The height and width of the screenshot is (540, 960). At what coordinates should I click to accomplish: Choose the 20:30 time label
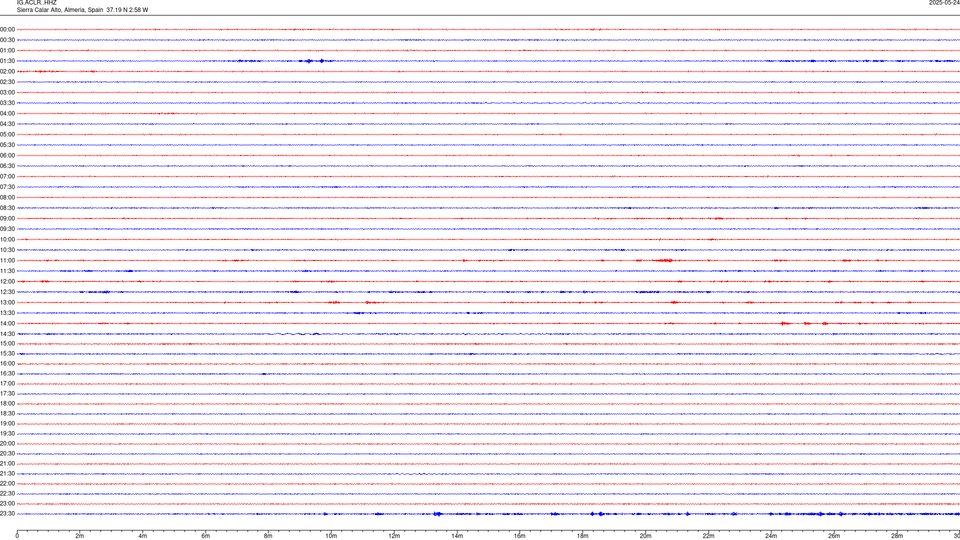[7, 454]
